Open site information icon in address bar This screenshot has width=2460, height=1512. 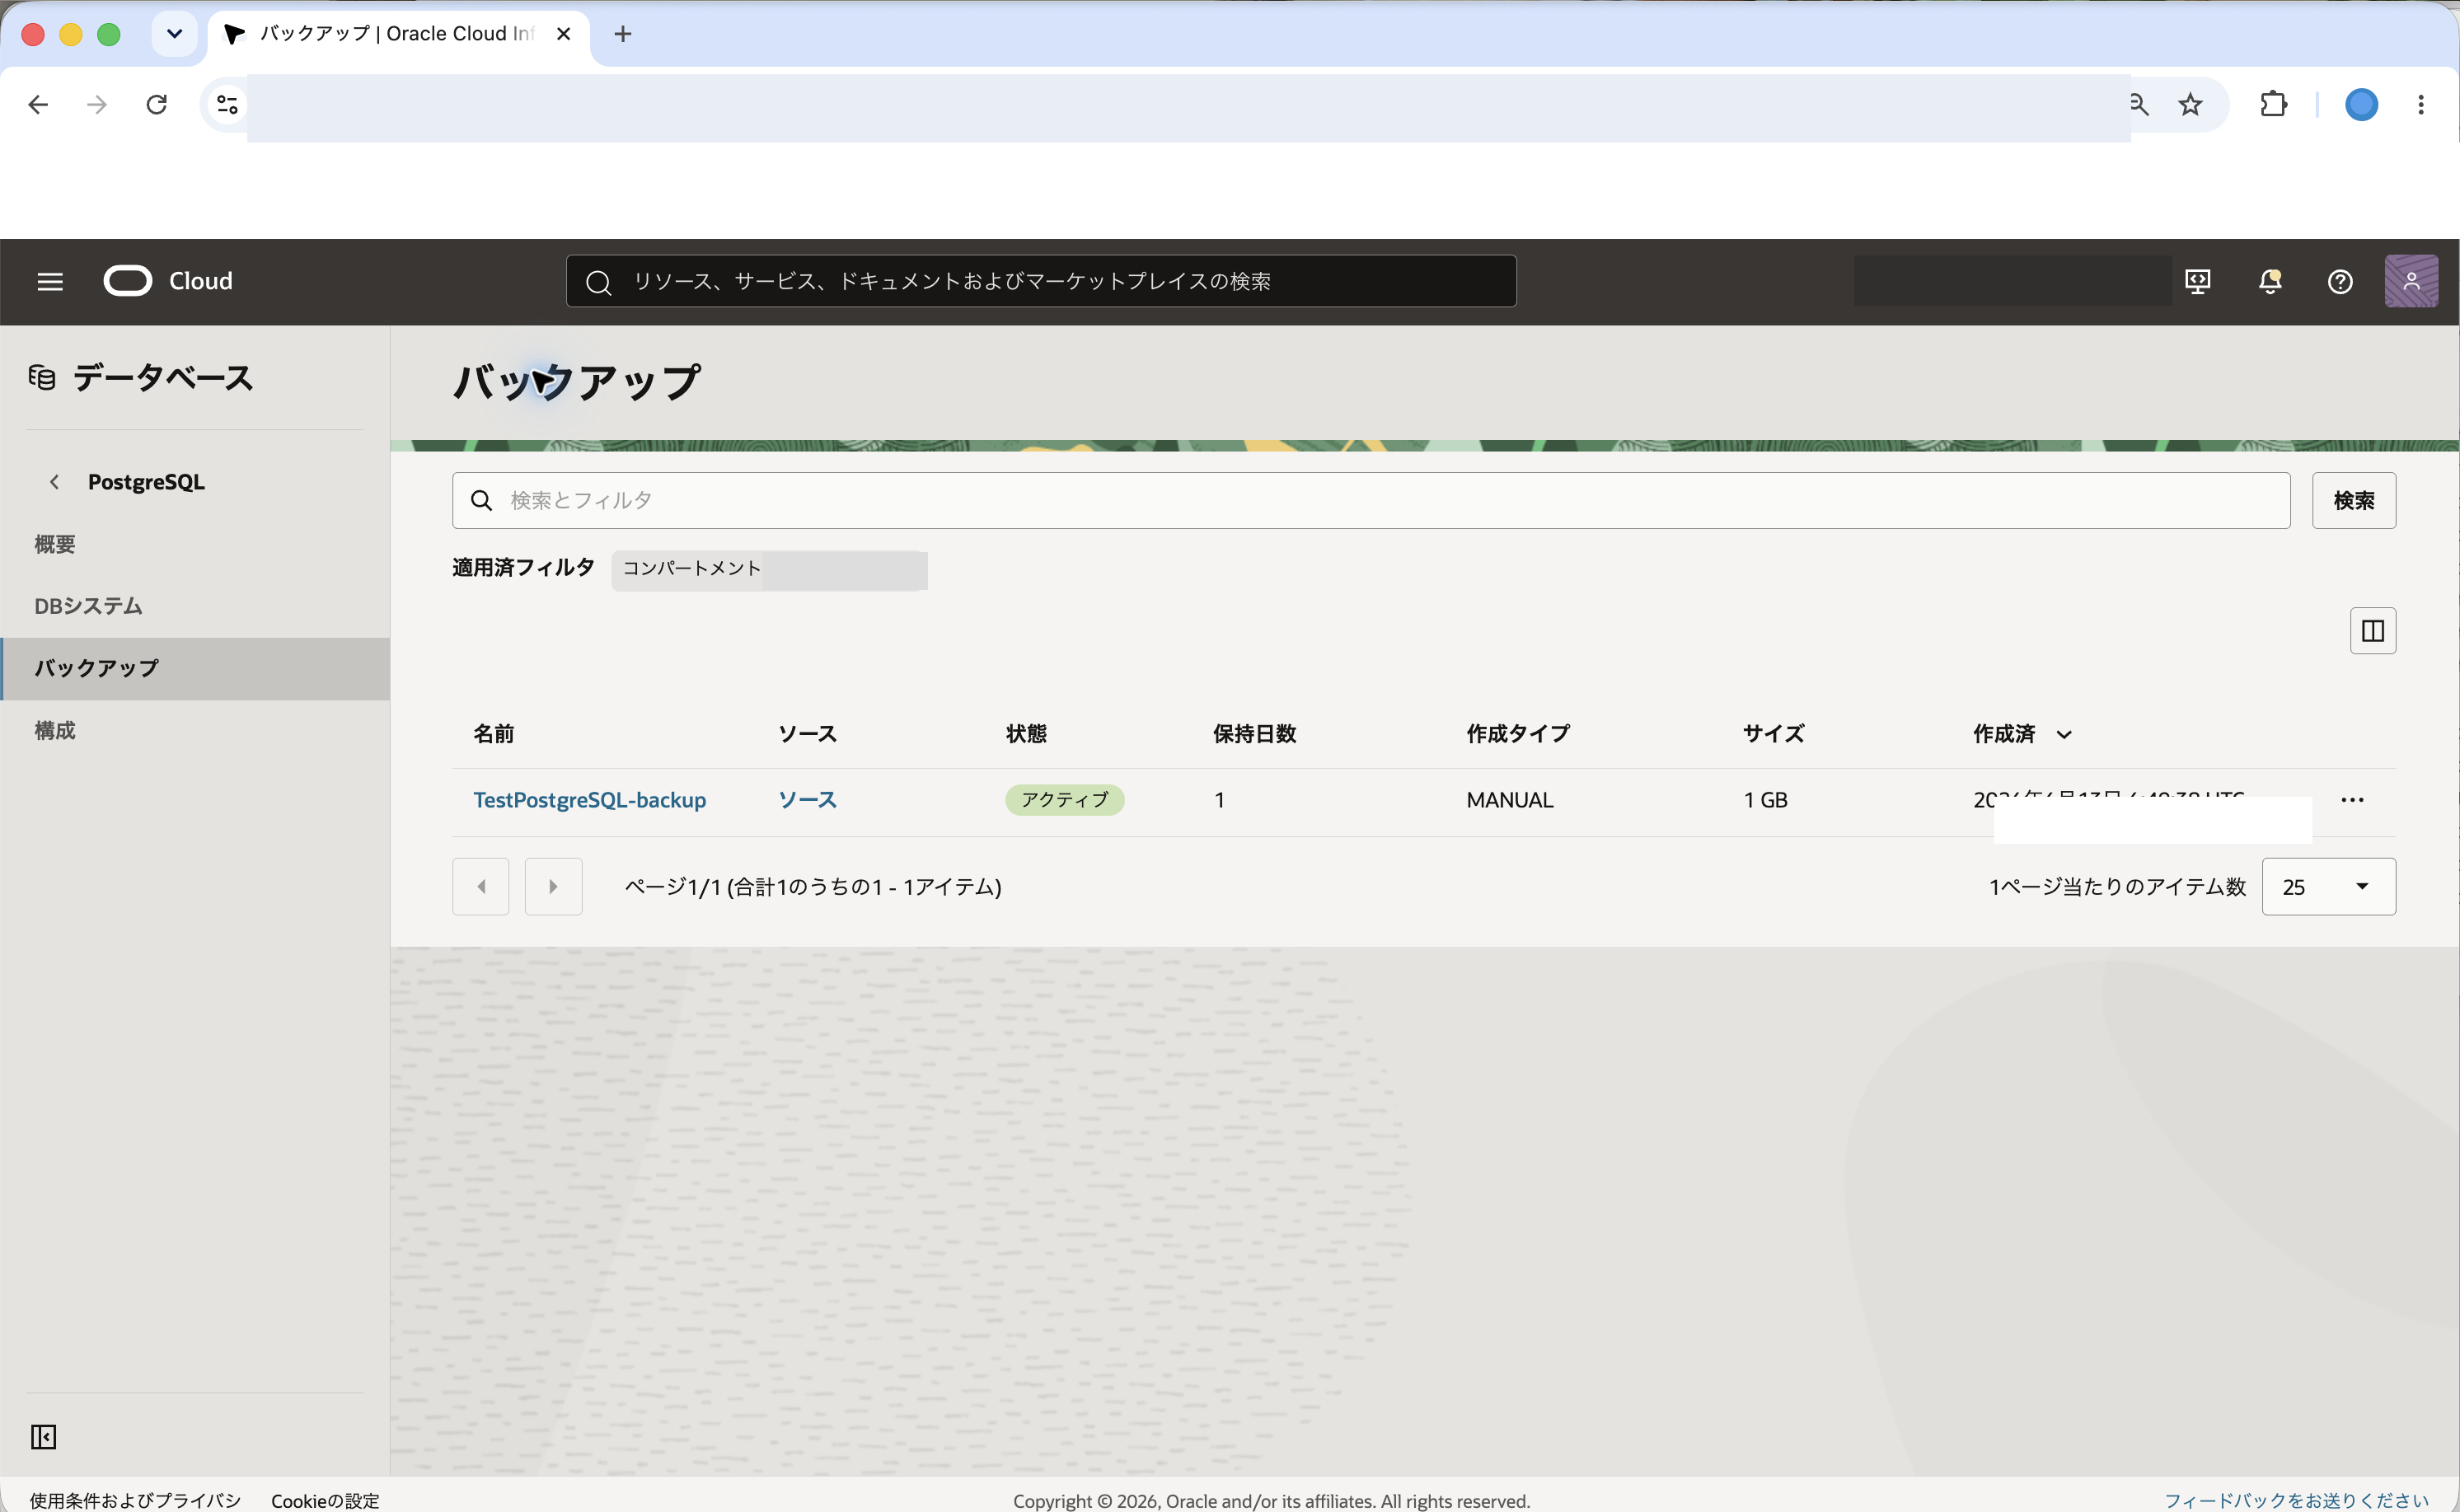[227, 104]
